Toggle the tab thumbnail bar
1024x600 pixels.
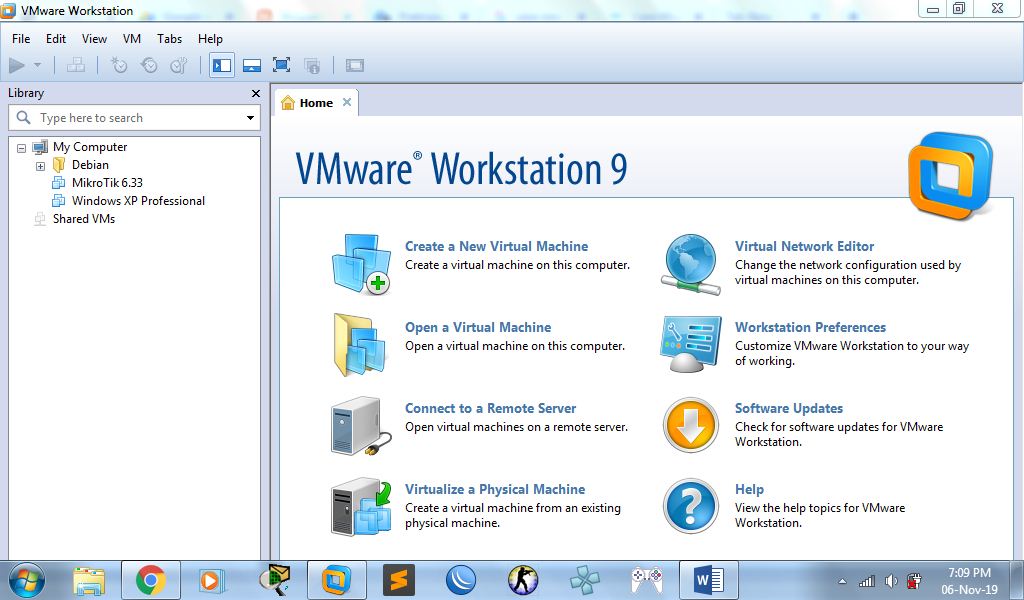(252, 64)
